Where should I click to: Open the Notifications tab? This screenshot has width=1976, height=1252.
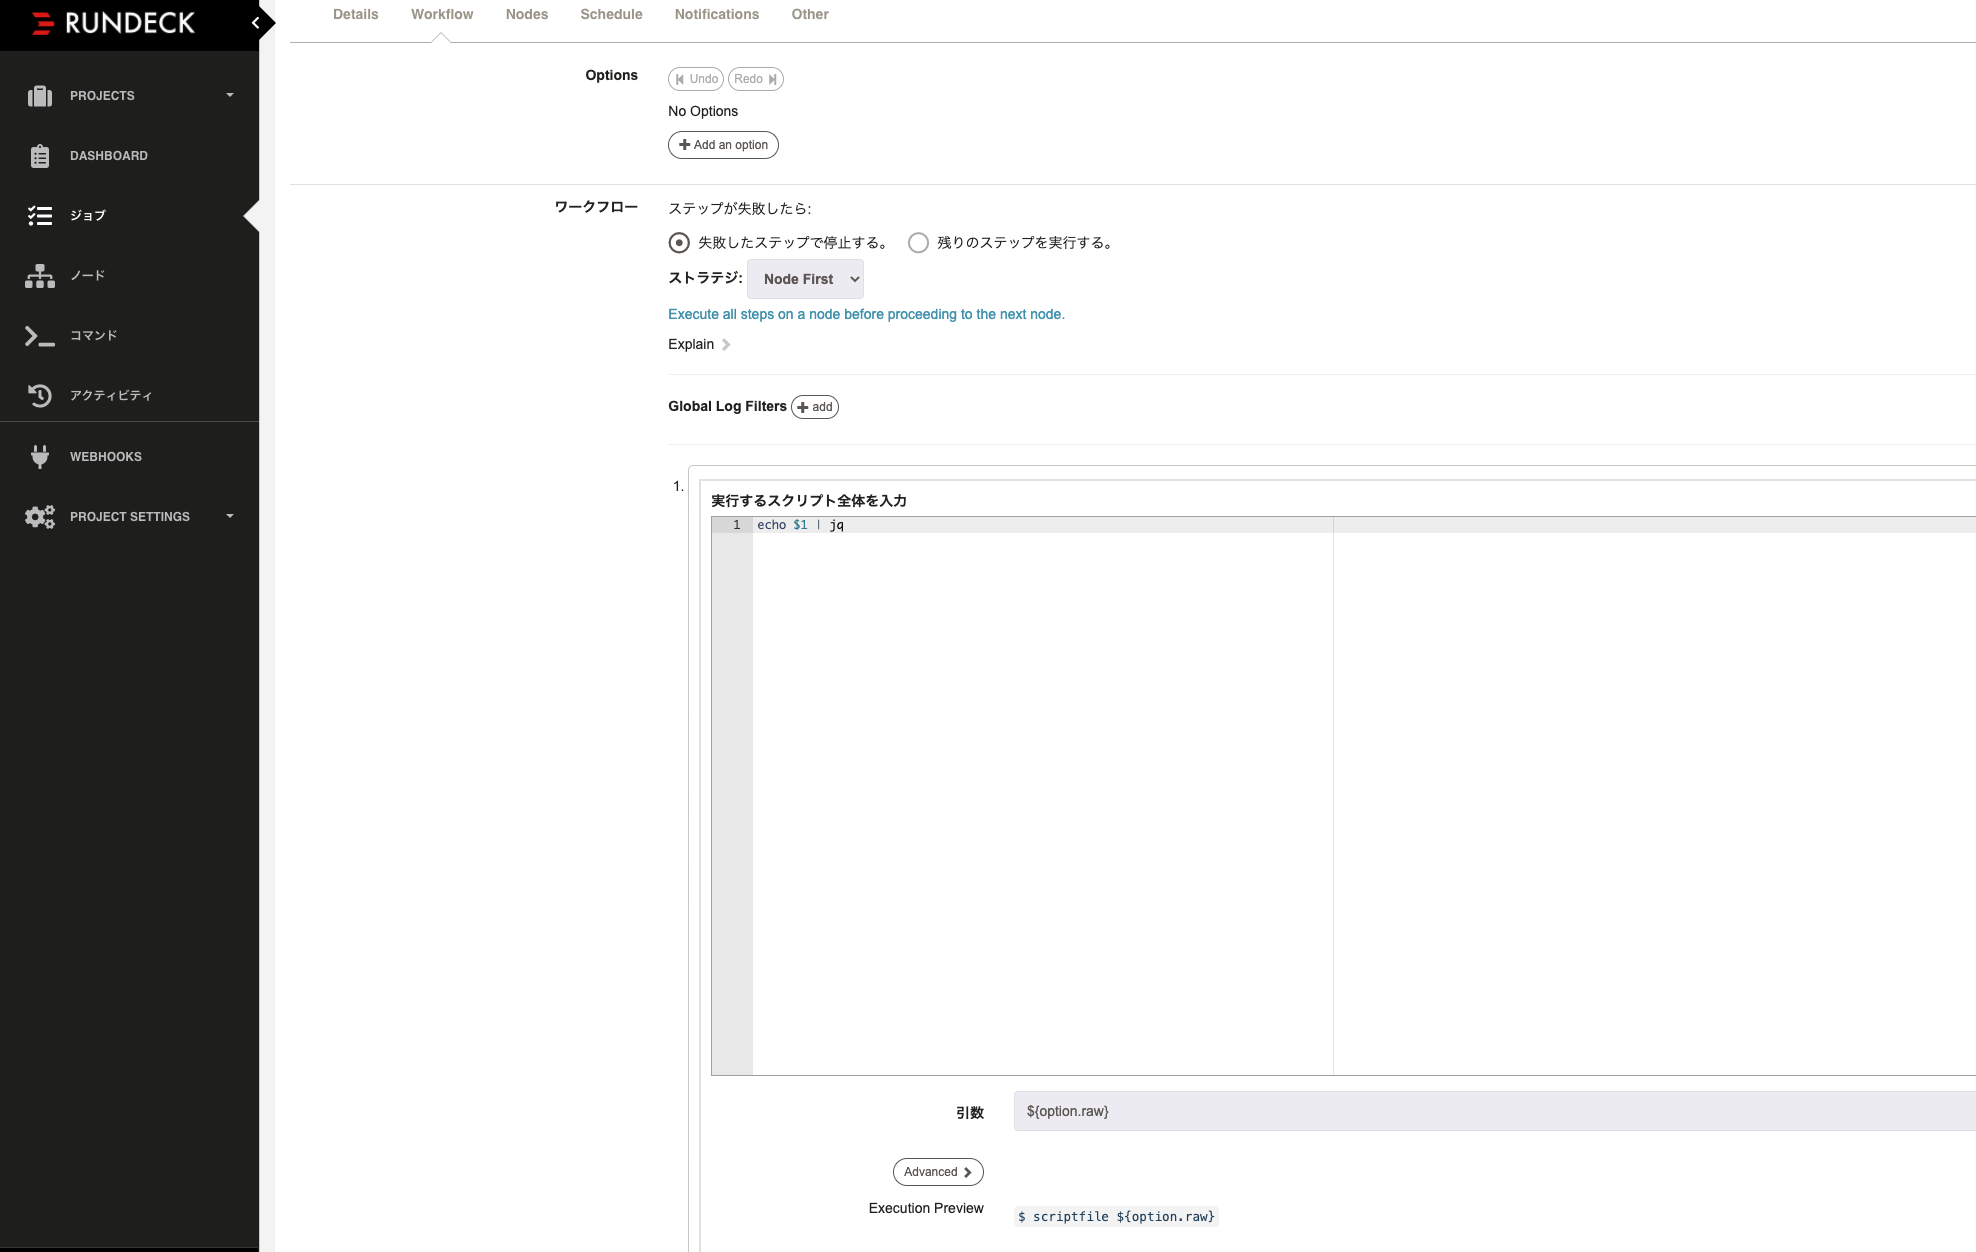[x=716, y=14]
